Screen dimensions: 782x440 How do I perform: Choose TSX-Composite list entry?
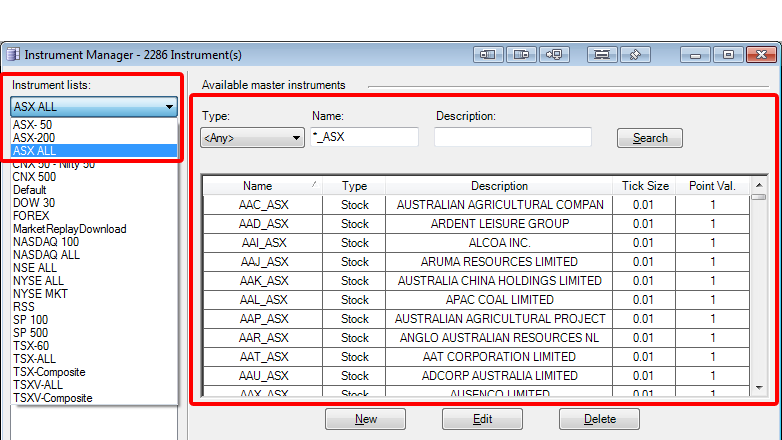click(x=94, y=372)
